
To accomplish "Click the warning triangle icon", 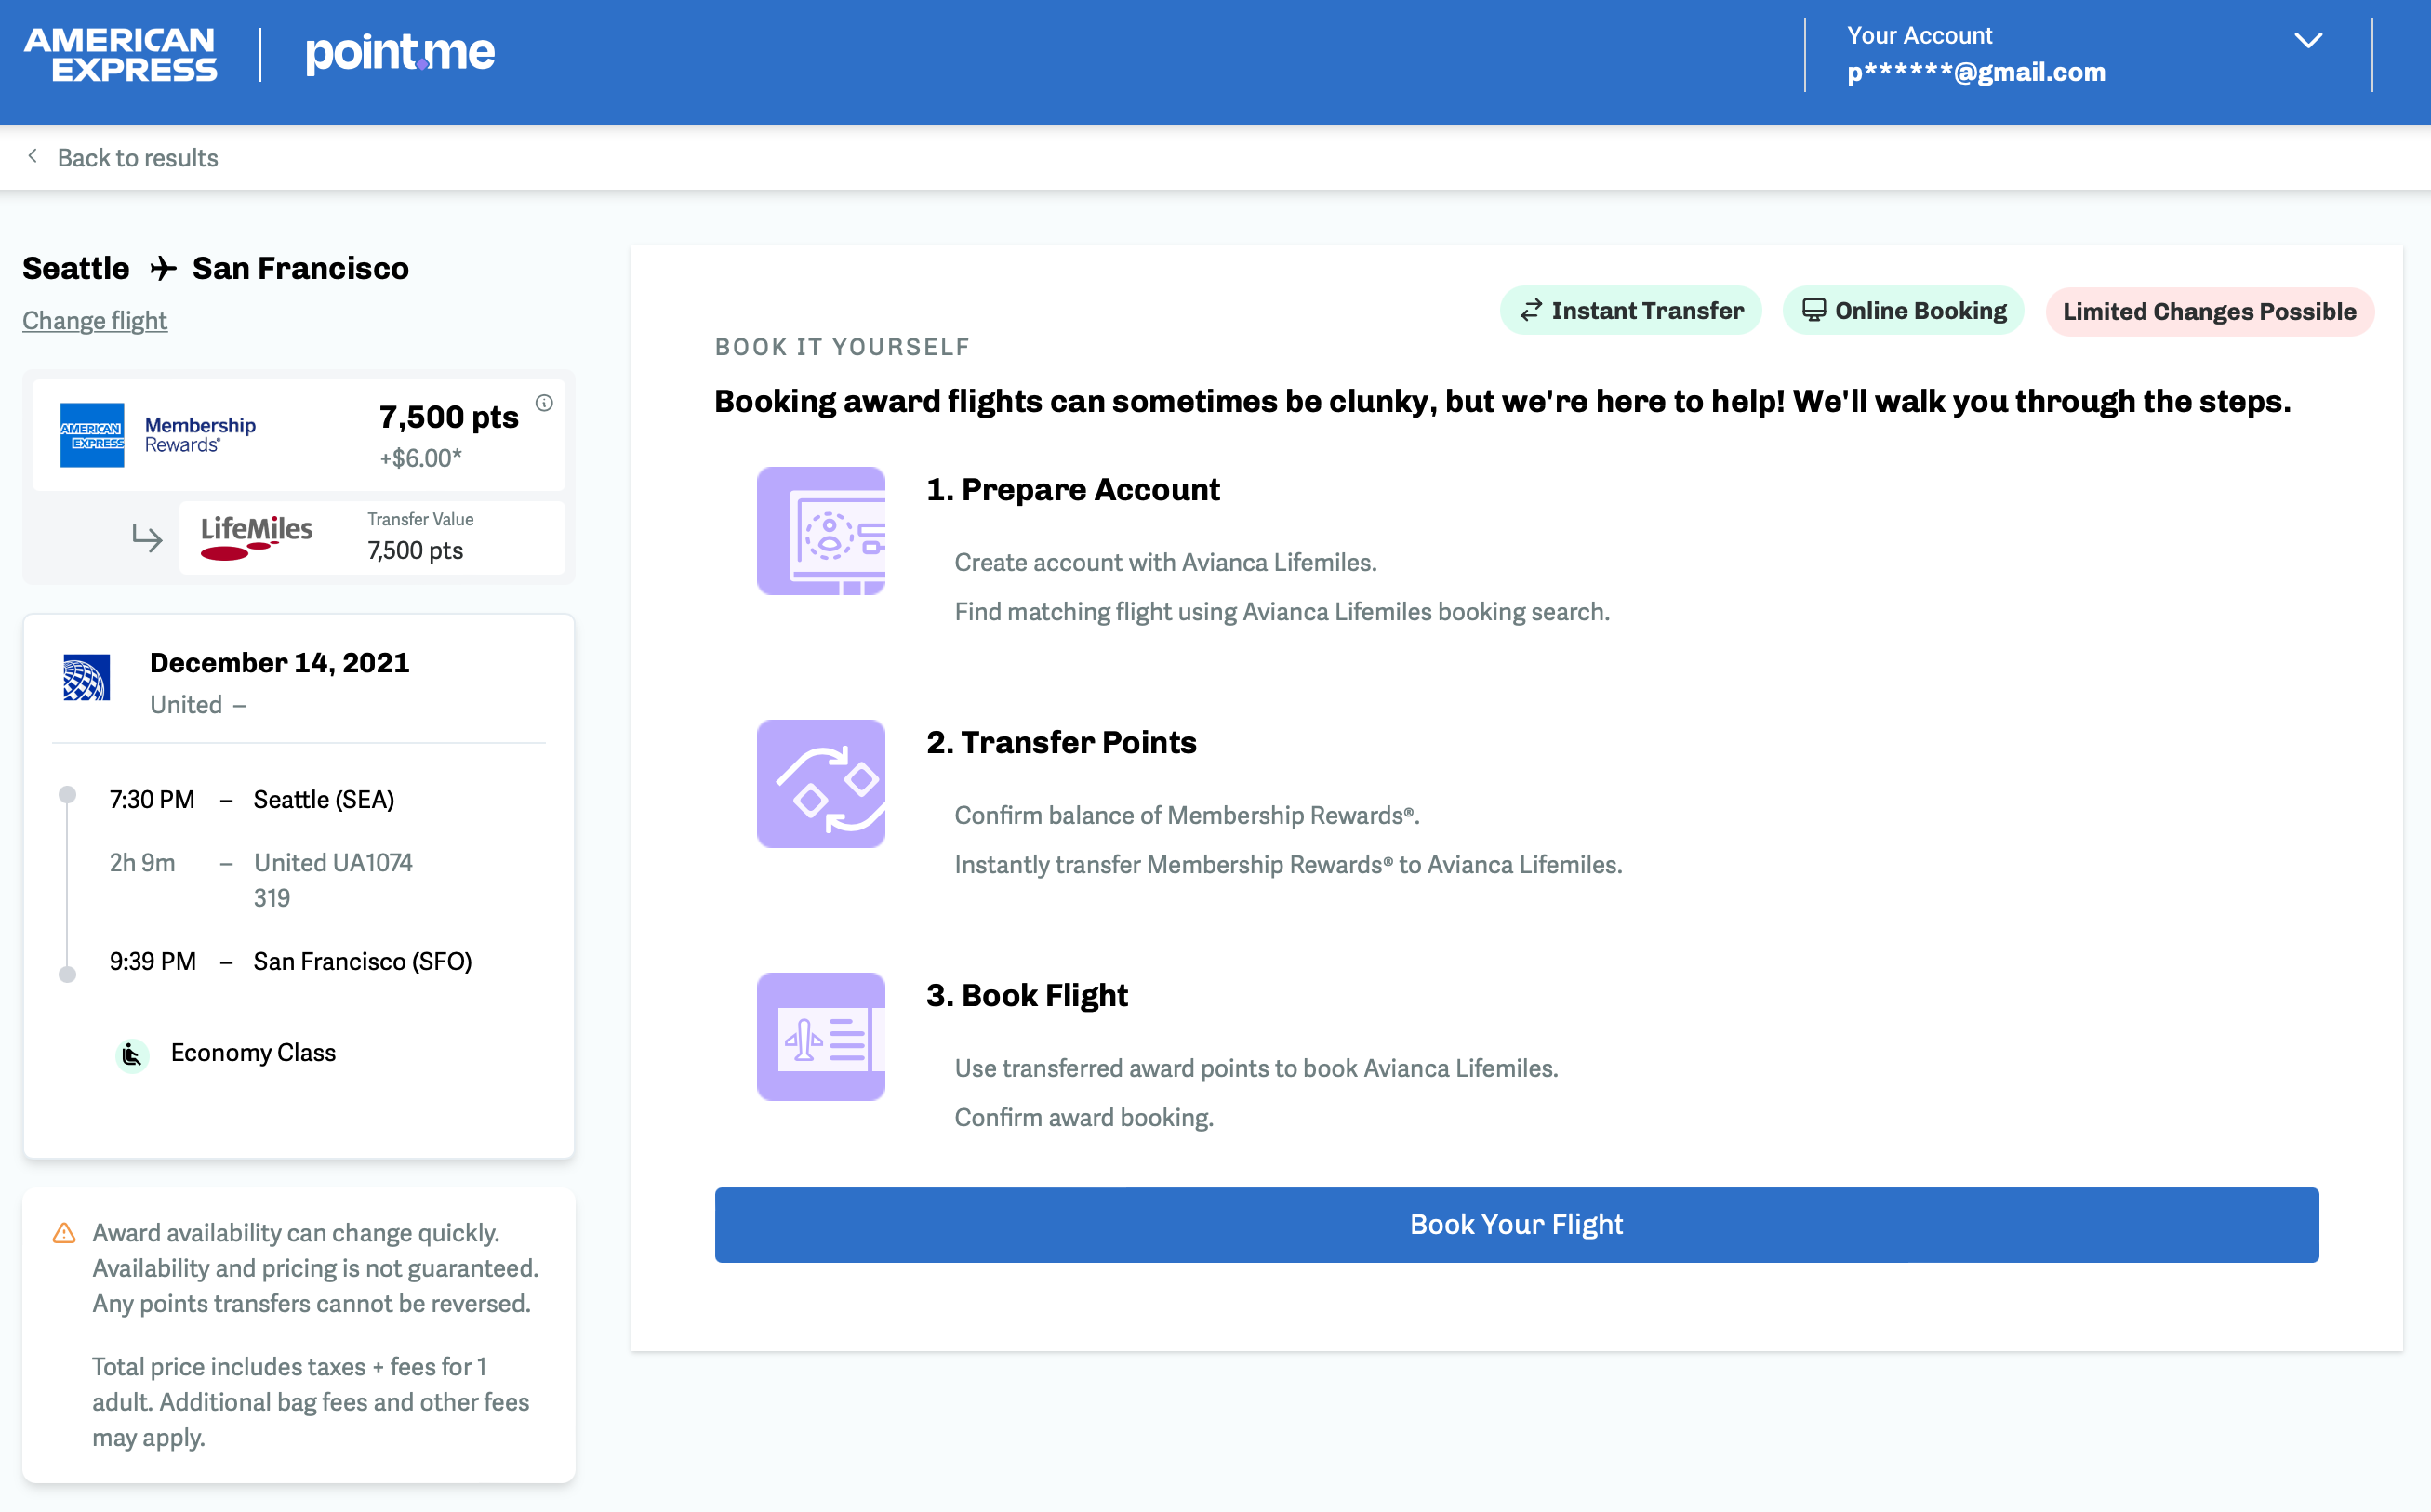I will 64,1233.
